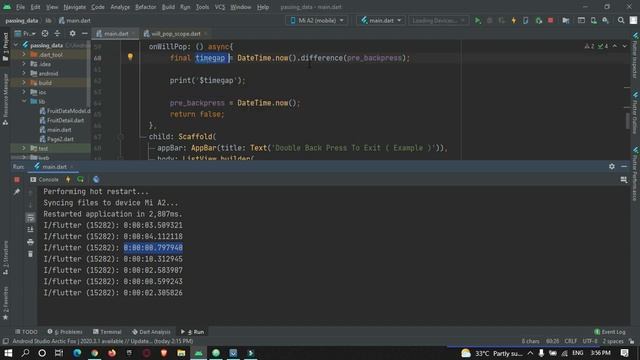
Task: Open Dart Analysis tool window tab
Action: 151,332
